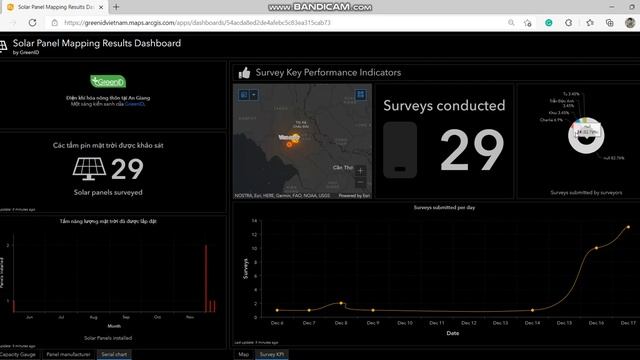Click 'Surveys submitted by surveyors' caption

586,192
